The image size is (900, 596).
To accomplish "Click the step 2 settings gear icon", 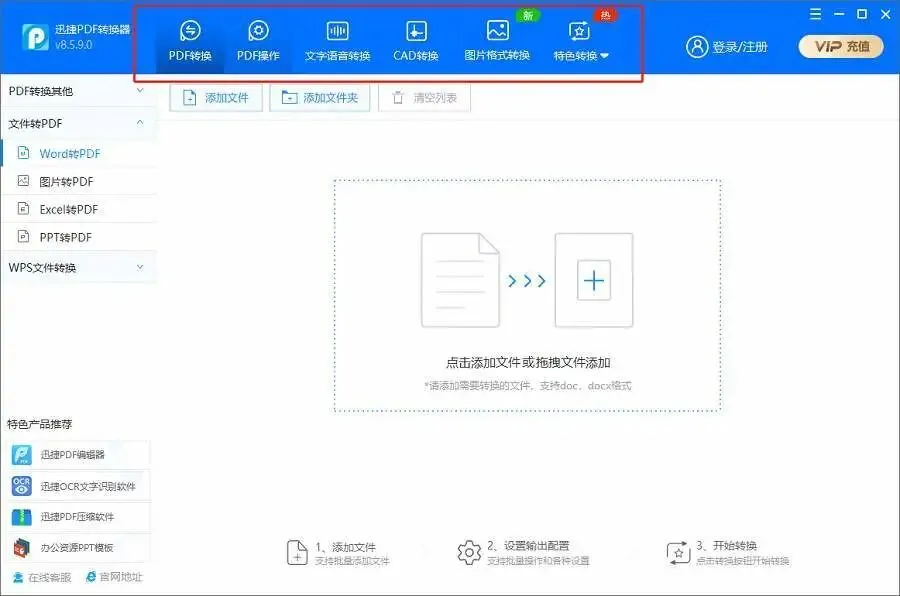I will [469, 552].
